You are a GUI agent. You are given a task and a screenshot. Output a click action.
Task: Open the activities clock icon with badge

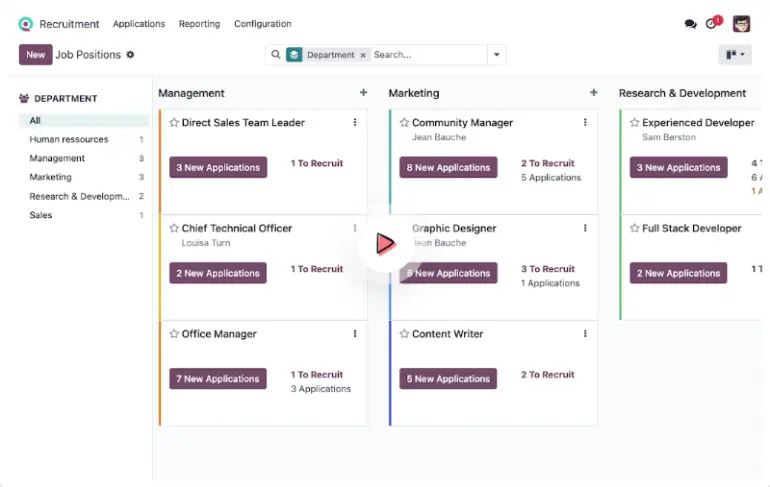tap(713, 23)
